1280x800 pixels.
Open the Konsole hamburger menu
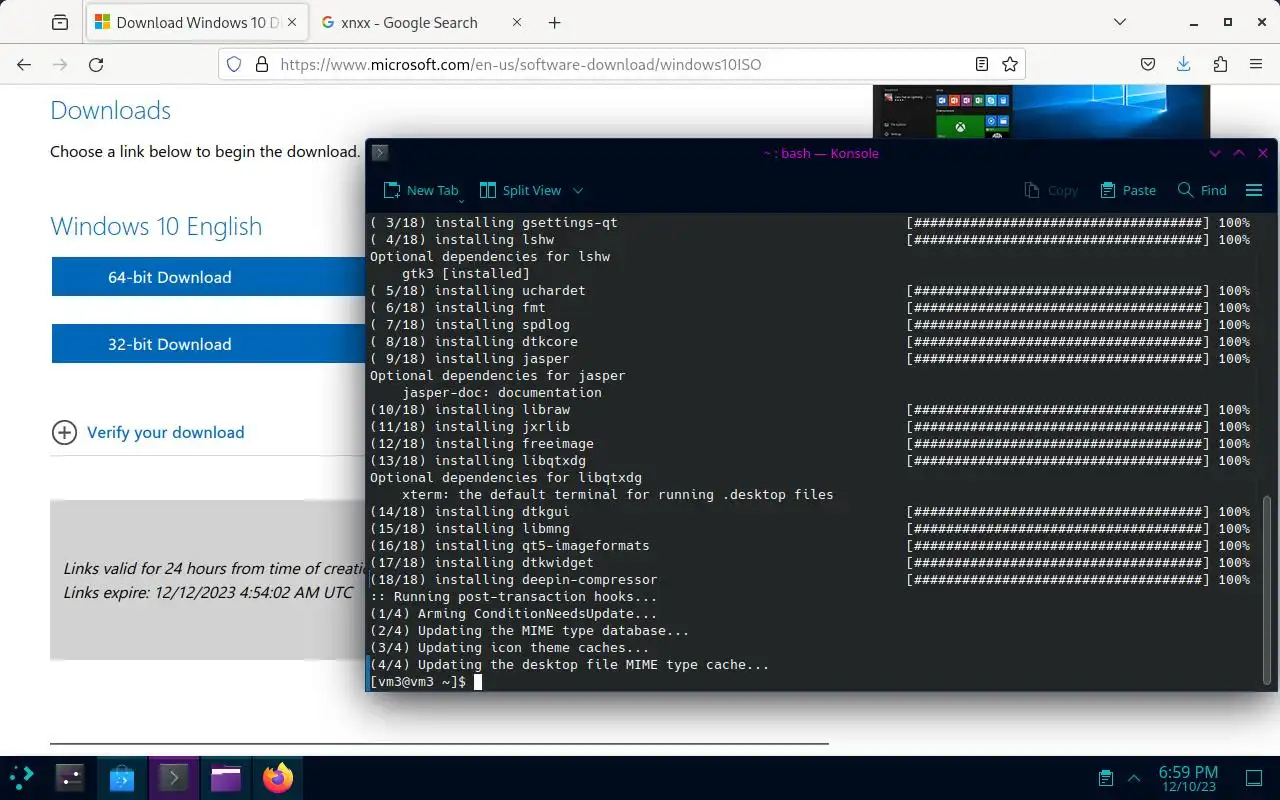click(x=1254, y=190)
